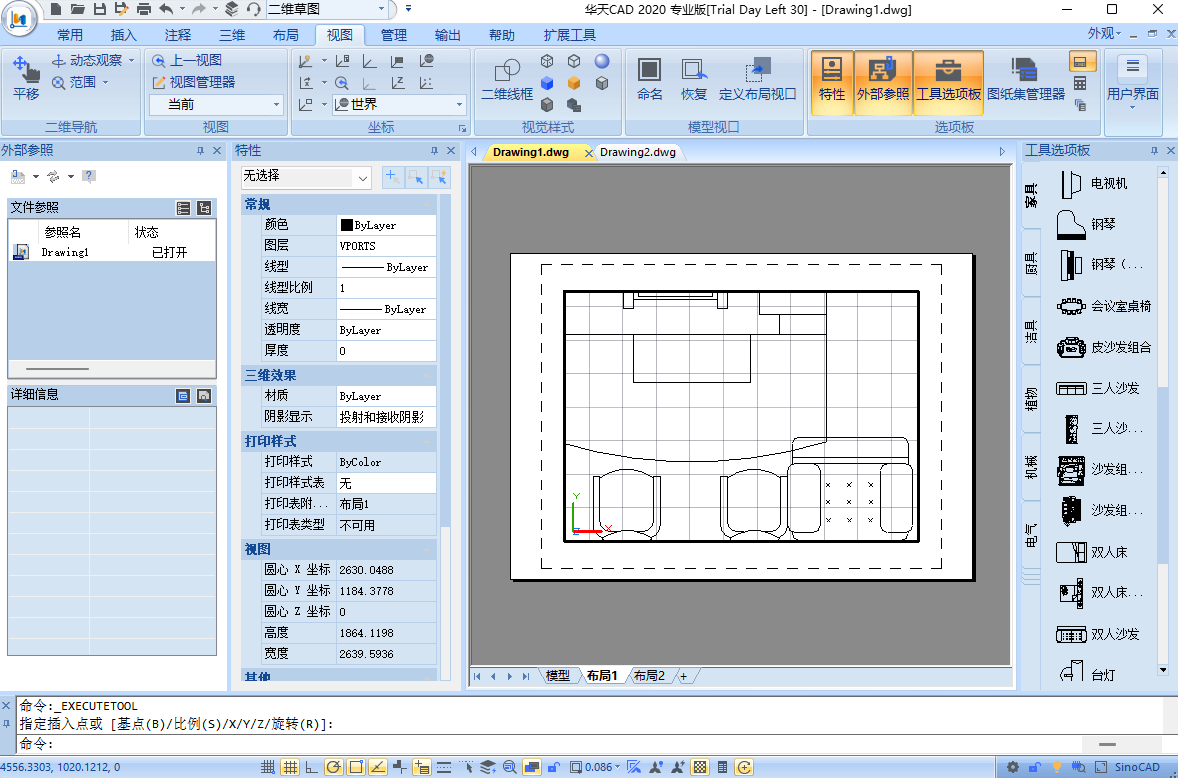Viewport: 1178px width, 778px height.
Task: Switch to the Drawing2.dwg document tab
Action: (x=637, y=152)
